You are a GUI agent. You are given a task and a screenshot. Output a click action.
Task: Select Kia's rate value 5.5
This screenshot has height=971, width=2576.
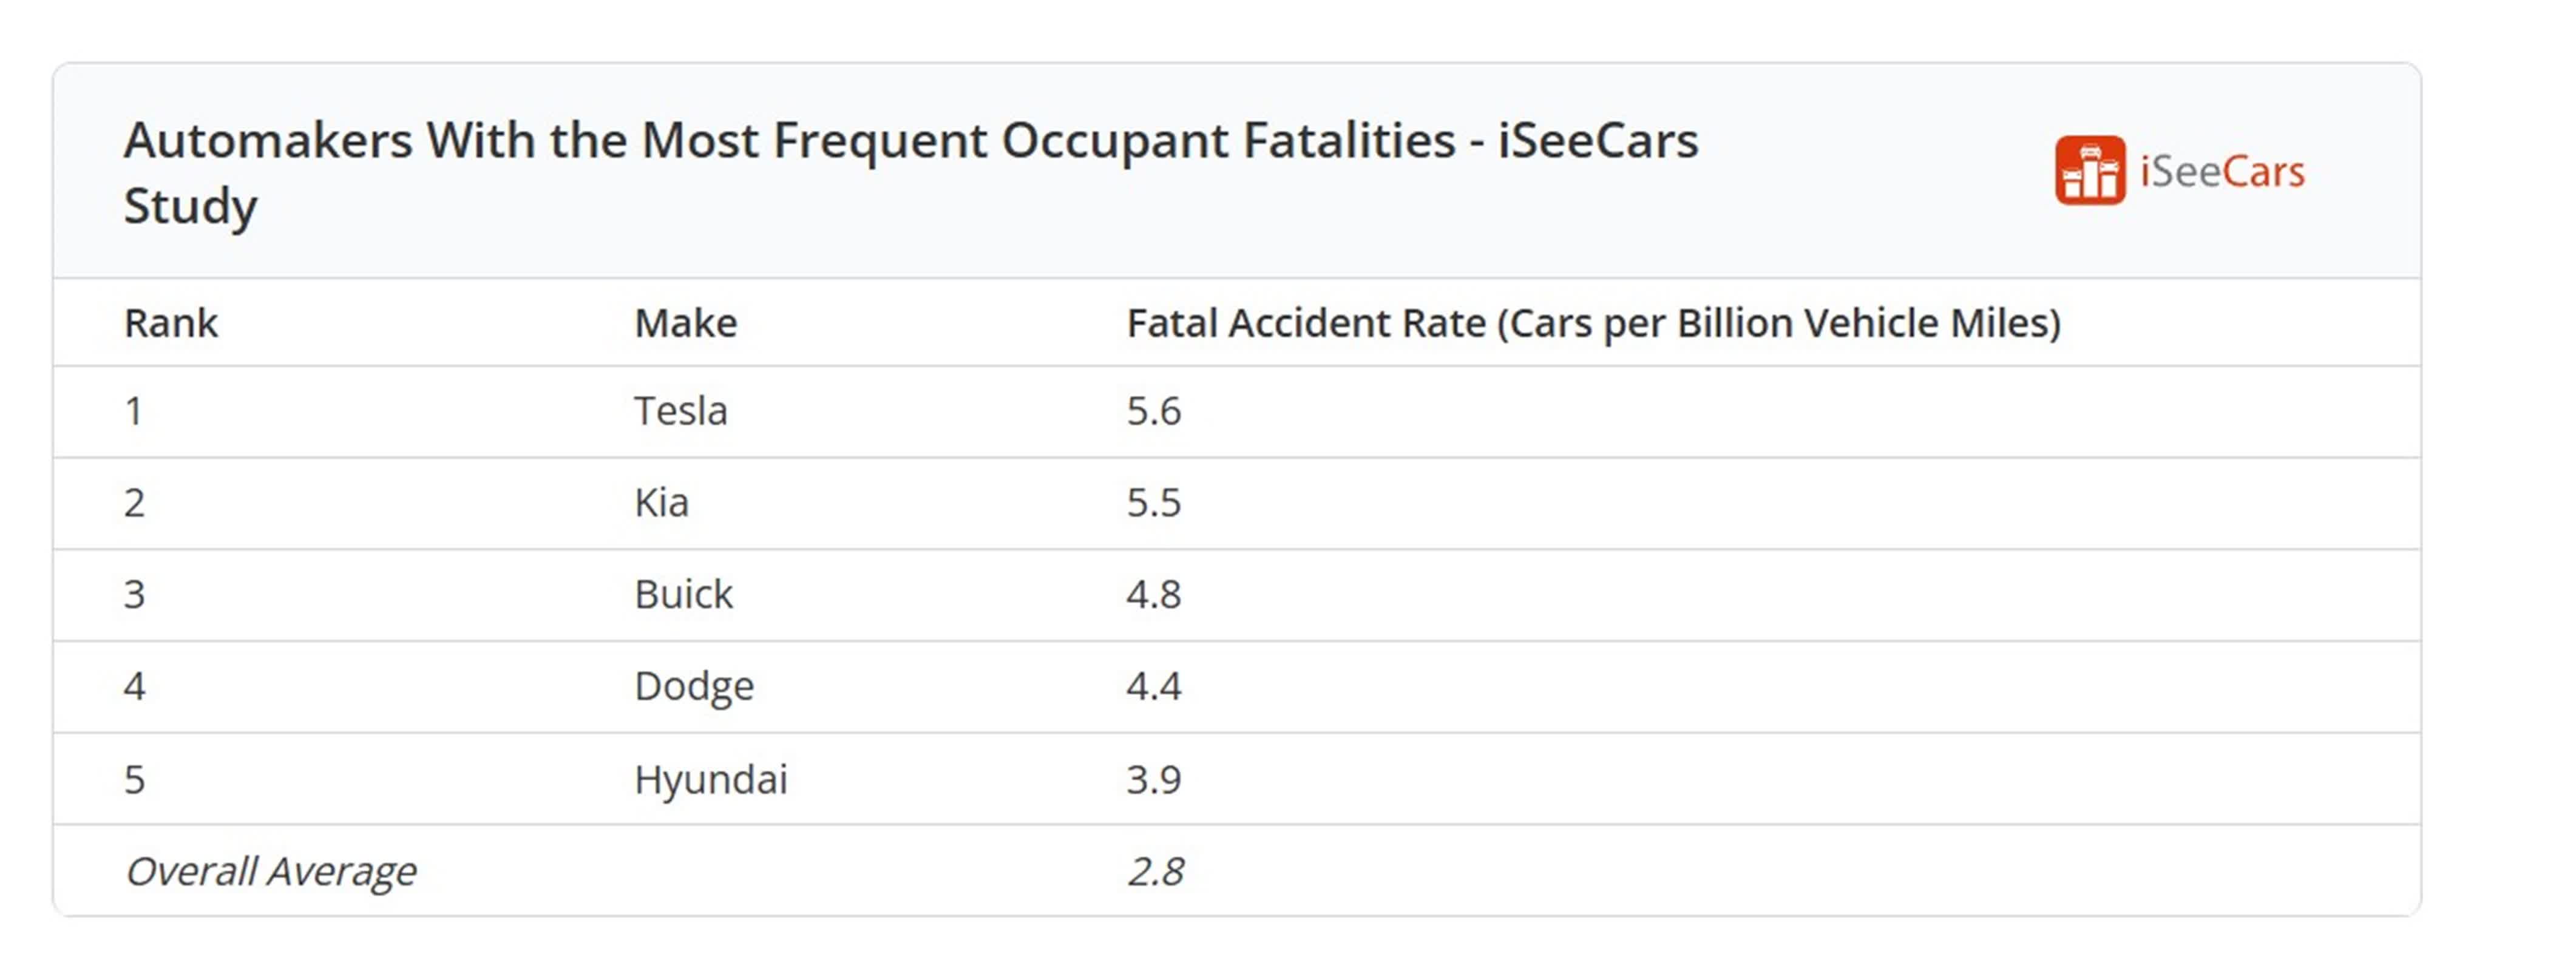pyautogui.click(x=1153, y=502)
